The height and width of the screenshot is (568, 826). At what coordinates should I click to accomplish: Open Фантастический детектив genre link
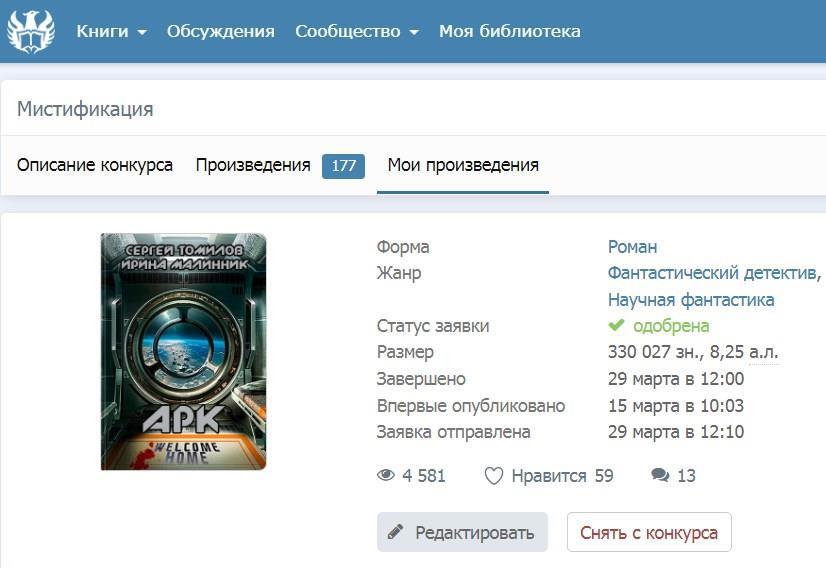click(x=714, y=273)
